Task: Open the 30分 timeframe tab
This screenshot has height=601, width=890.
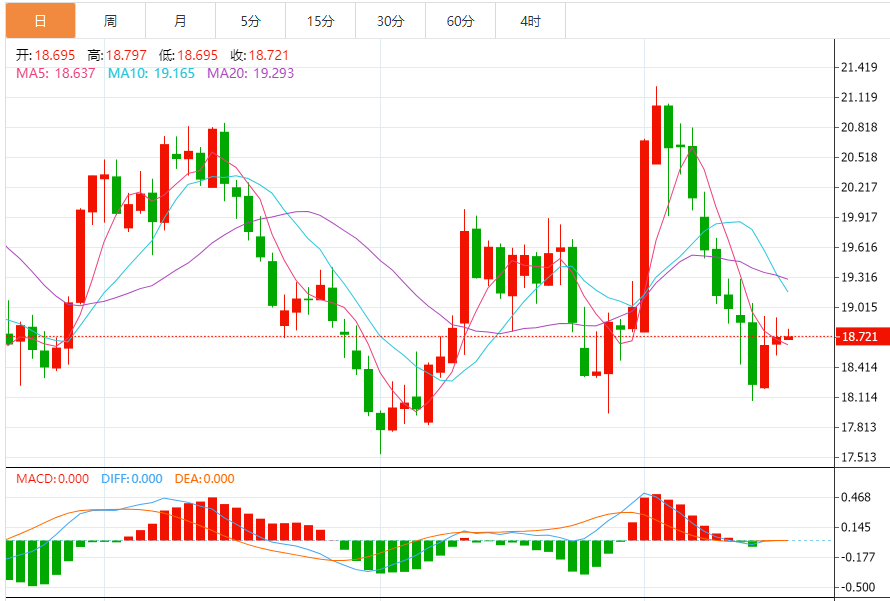Action: 391,21
